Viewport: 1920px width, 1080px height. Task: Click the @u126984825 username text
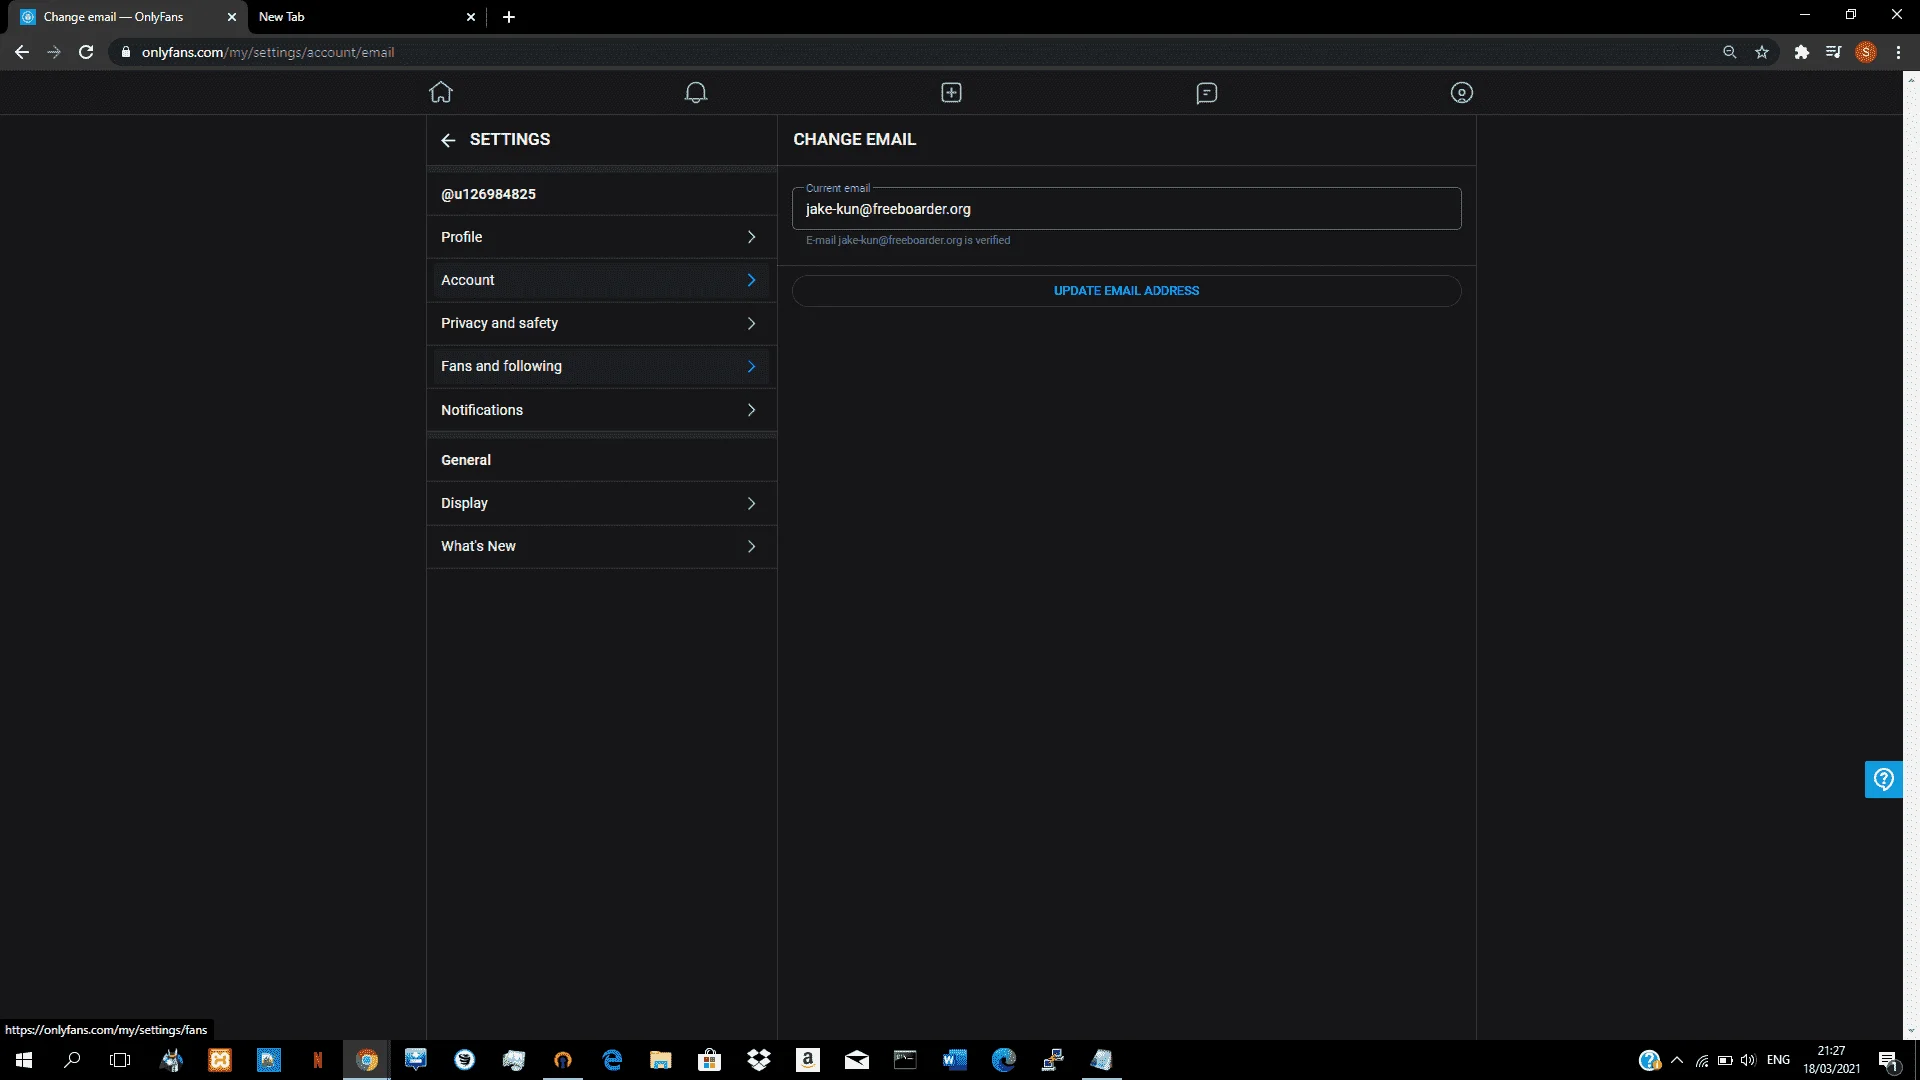point(488,194)
